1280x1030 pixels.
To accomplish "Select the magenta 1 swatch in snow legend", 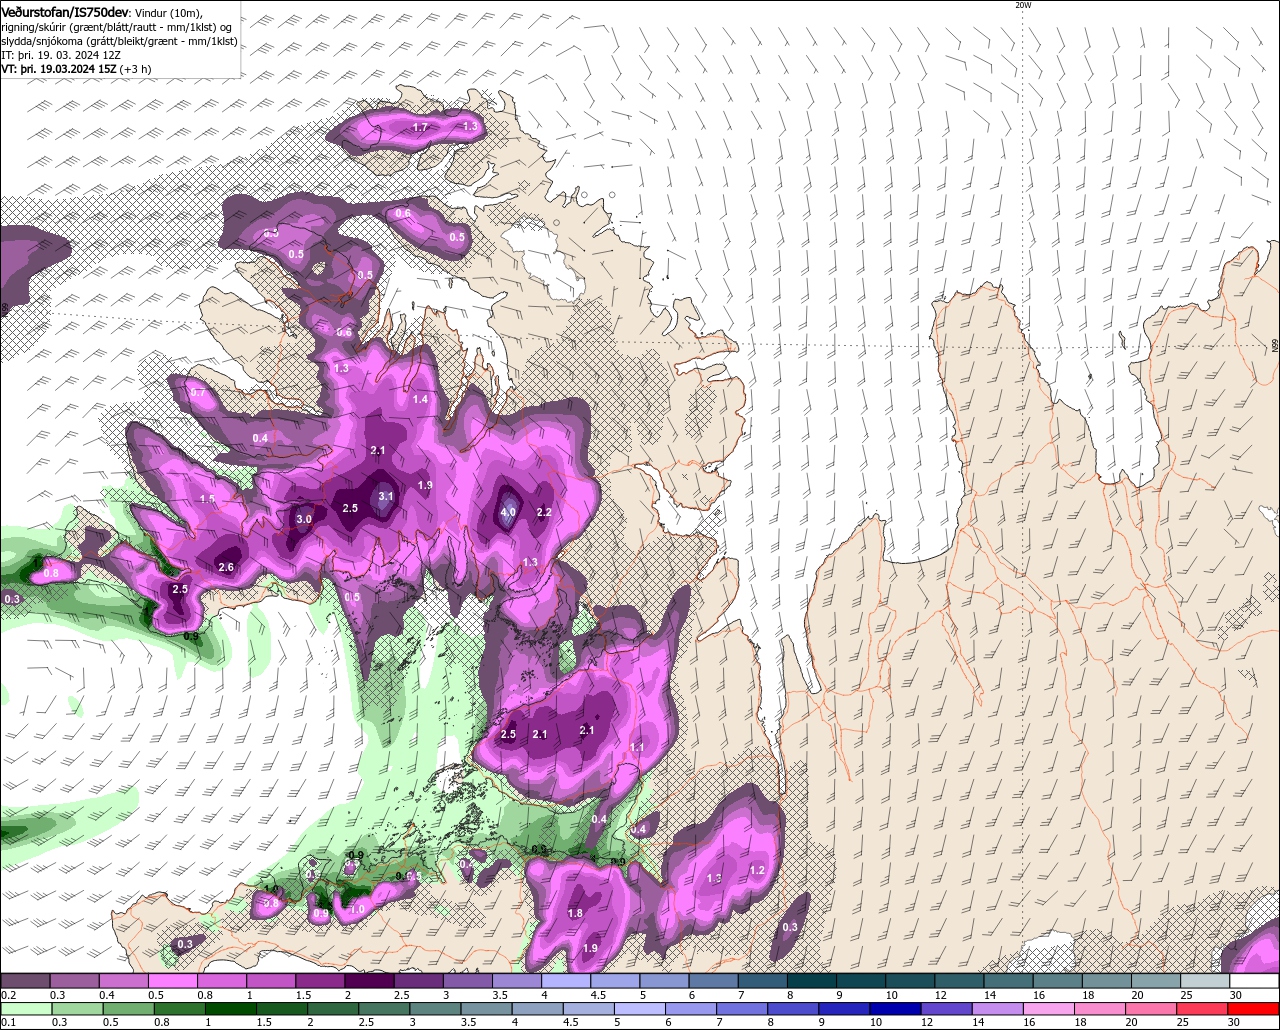I will tap(271, 981).
